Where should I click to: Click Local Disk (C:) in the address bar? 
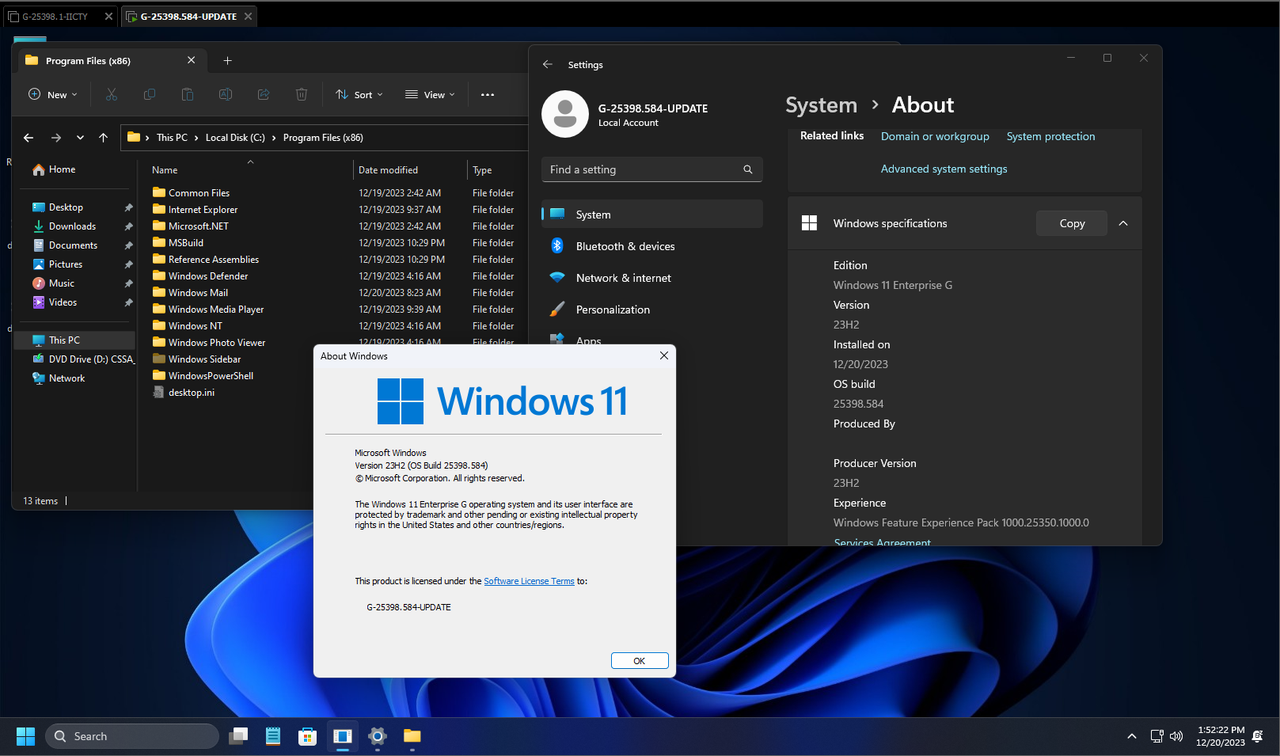(235, 137)
